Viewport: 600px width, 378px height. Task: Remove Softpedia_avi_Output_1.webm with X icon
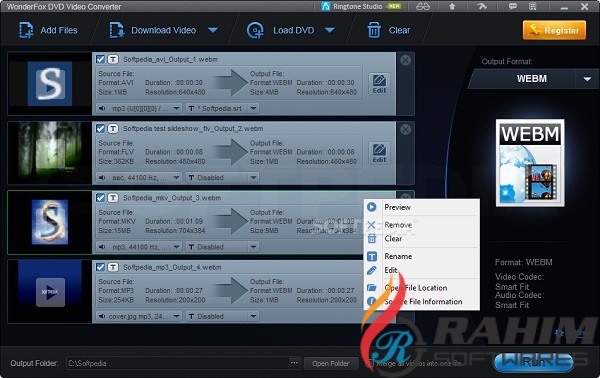(x=406, y=60)
